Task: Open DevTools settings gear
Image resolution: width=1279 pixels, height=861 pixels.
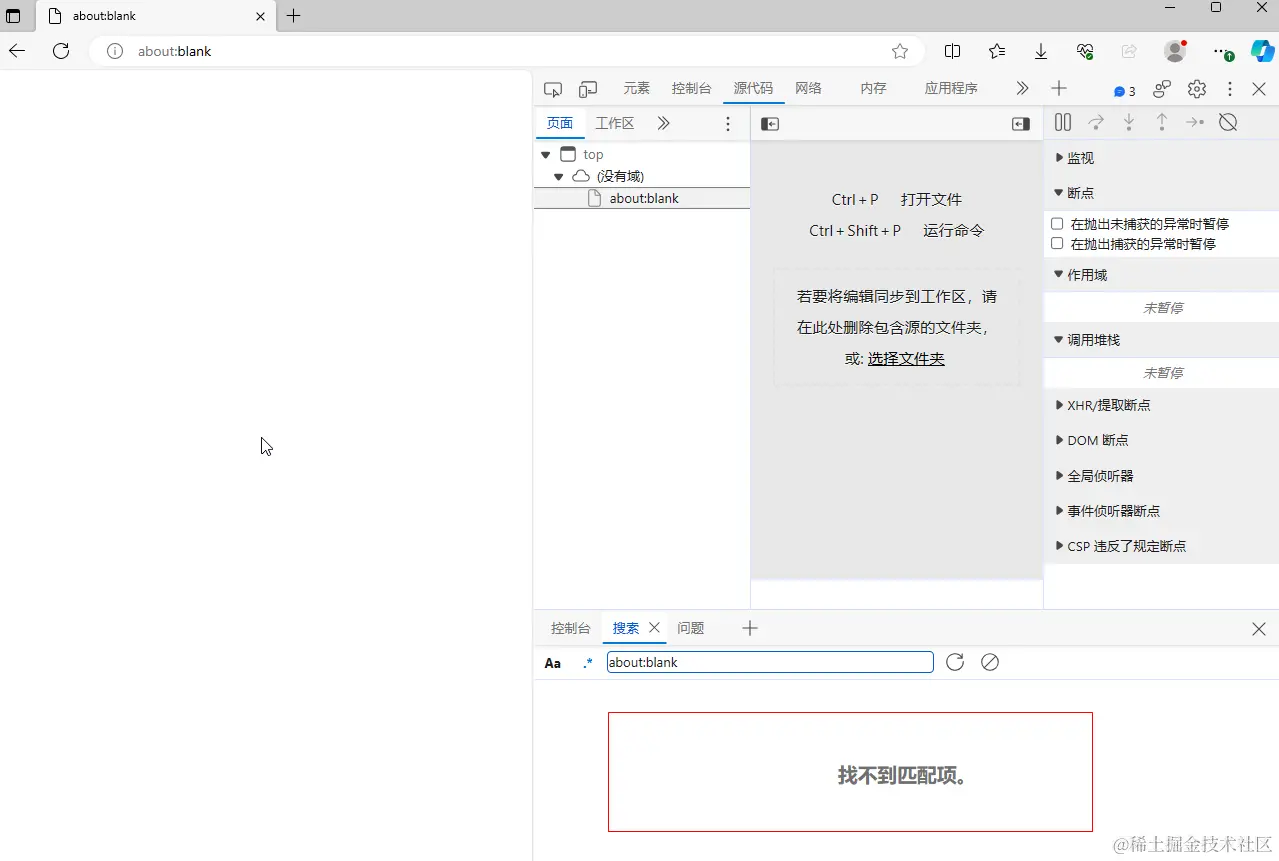Action: pos(1197,89)
